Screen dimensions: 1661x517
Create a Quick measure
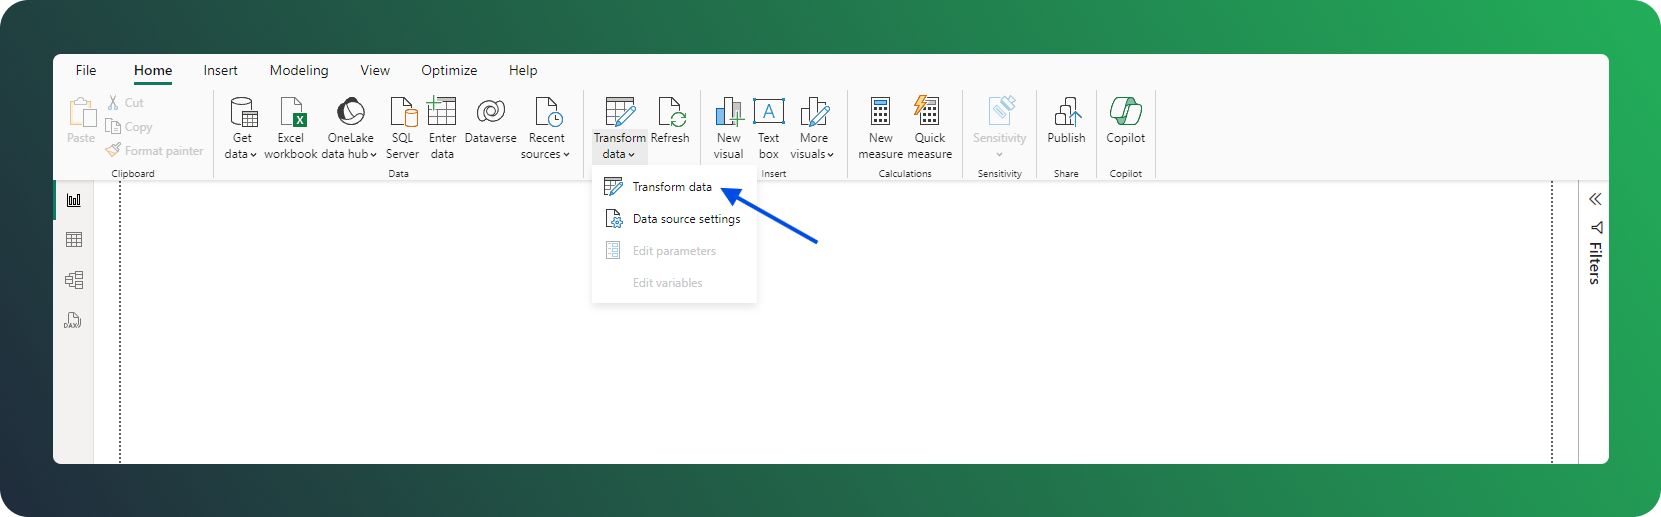pyautogui.click(x=929, y=112)
